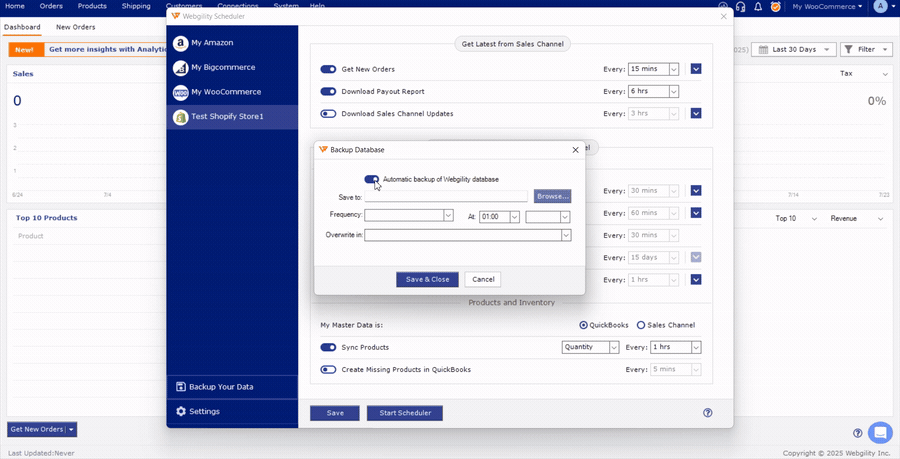
Task: Click the Filter button on dashboard
Action: pyautogui.click(x=867, y=50)
